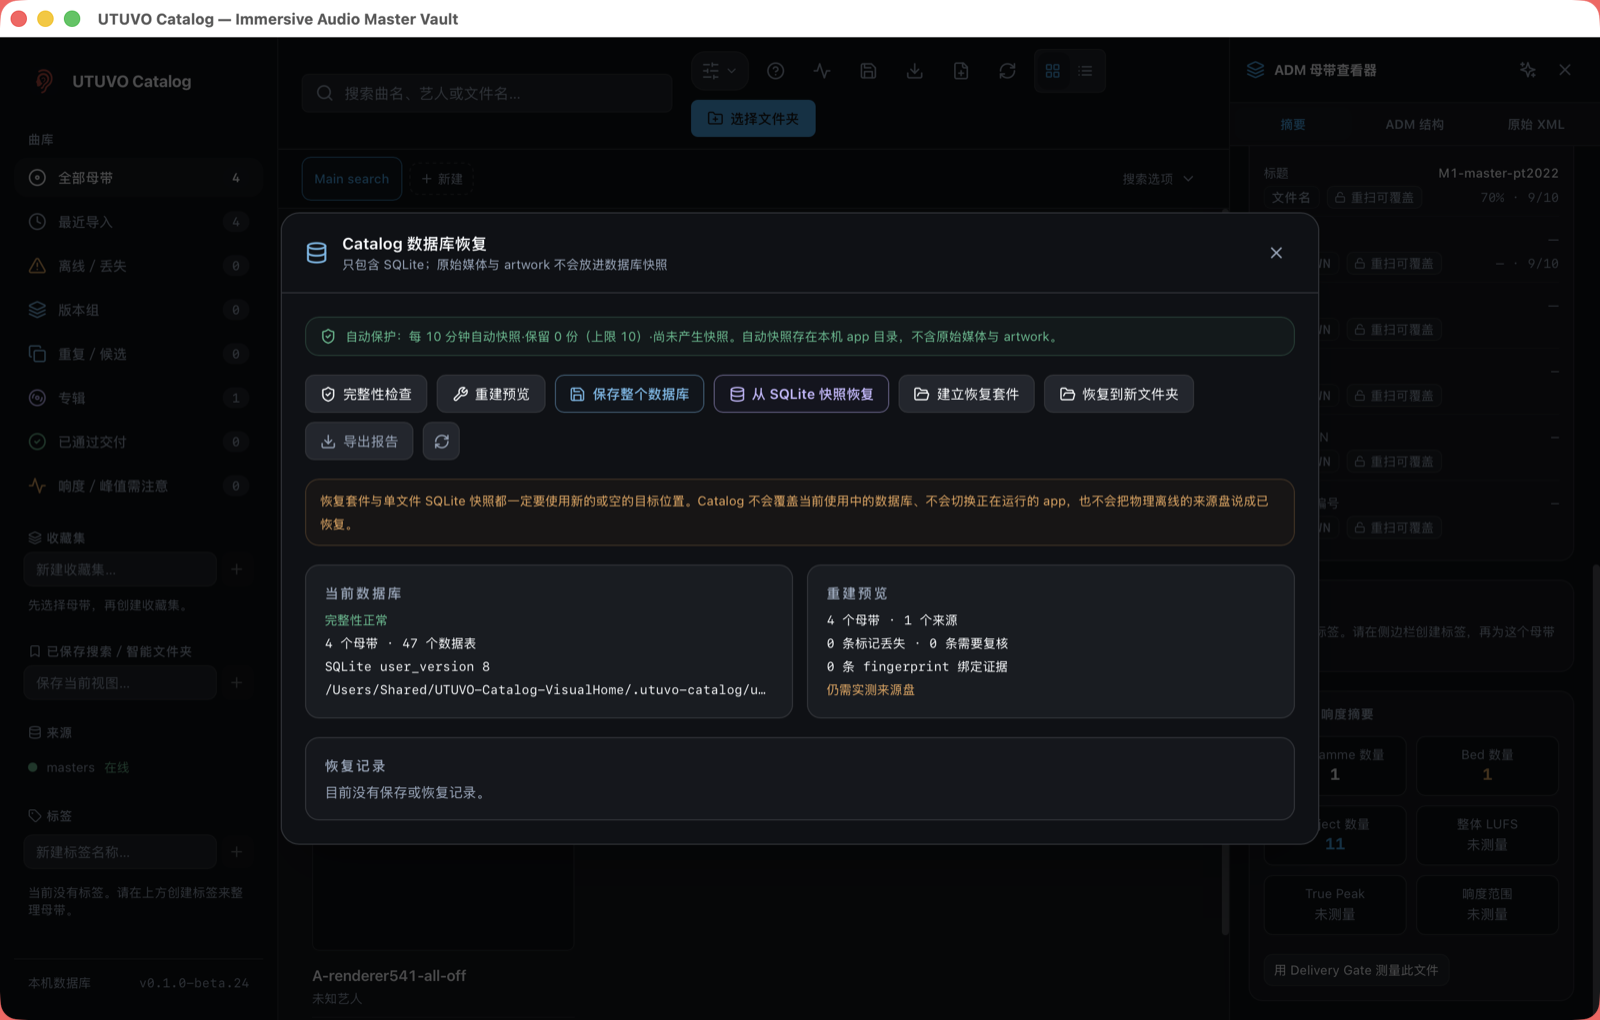Close the Catalog 数据库恢复 dialog
The height and width of the screenshot is (1020, 1600).
[1276, 253]
